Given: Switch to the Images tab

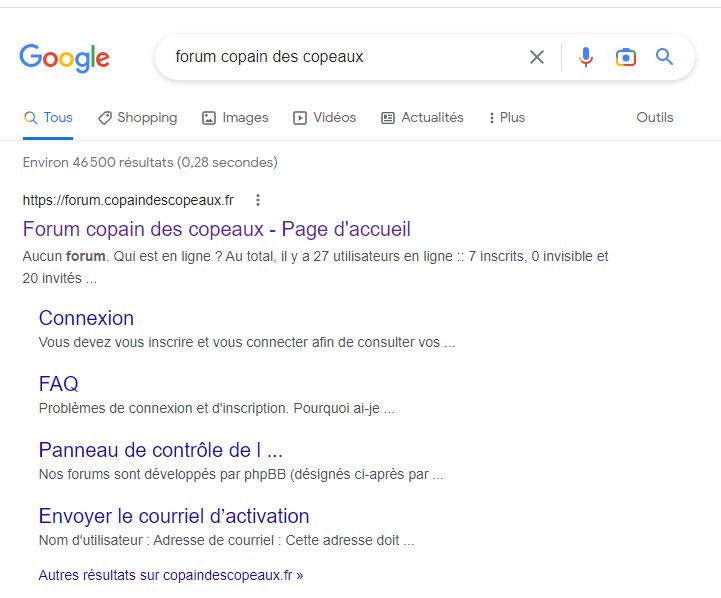Looking at the screenshot, I should (235, 118).
